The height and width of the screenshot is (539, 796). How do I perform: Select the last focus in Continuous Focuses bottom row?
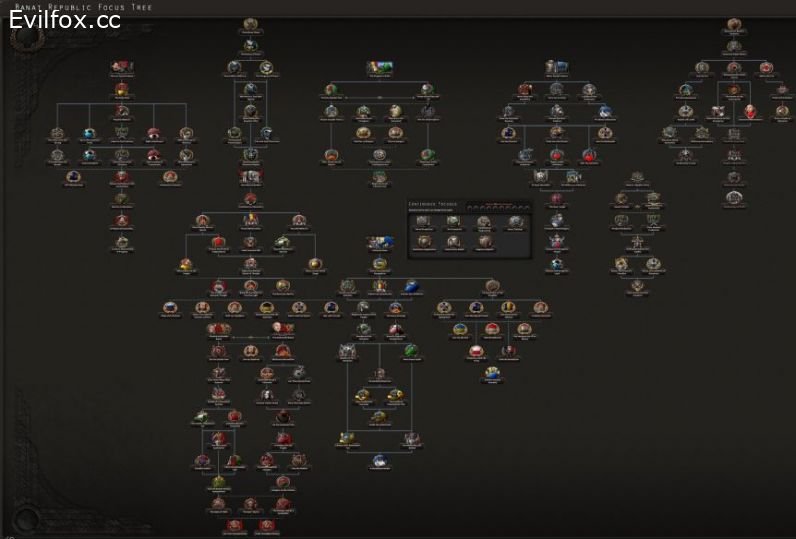point(483,240)
